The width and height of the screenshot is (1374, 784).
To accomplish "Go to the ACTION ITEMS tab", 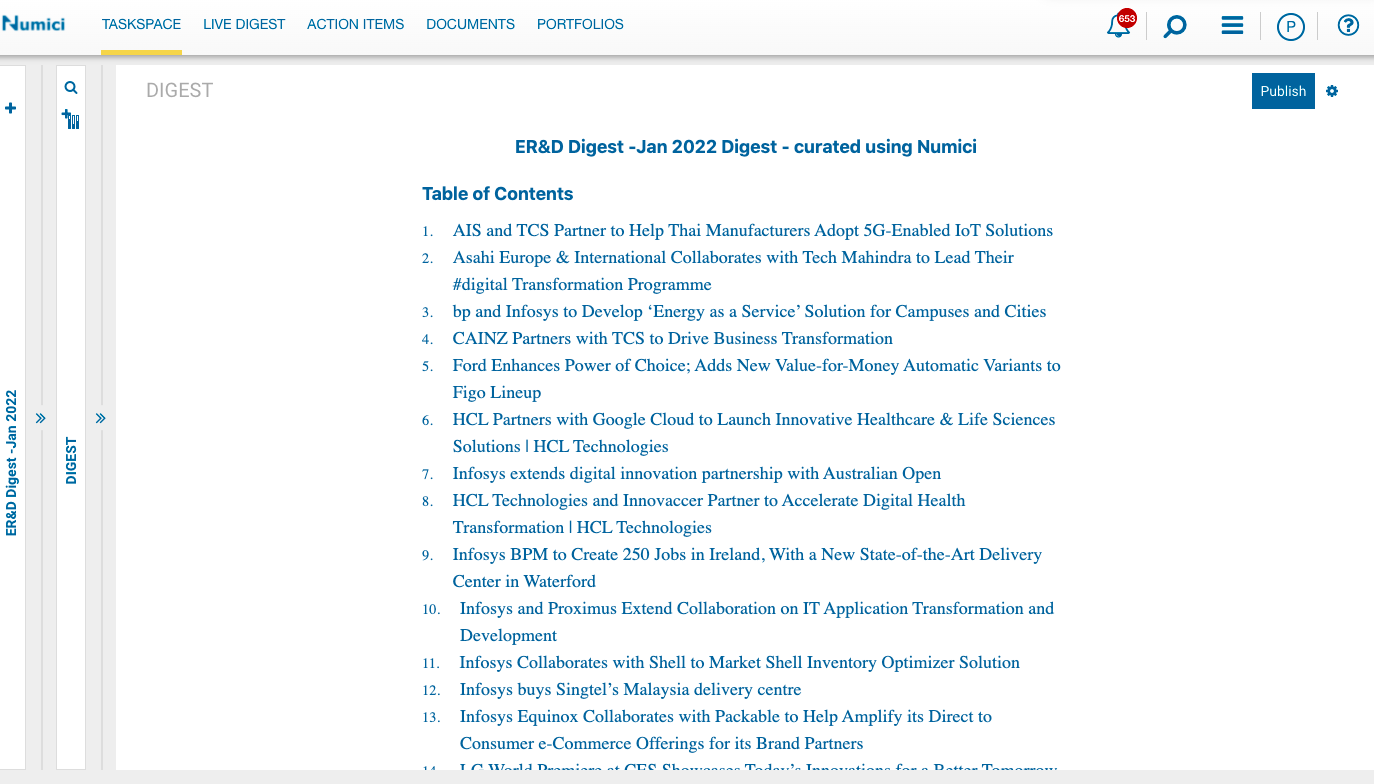I will point(356,24).
